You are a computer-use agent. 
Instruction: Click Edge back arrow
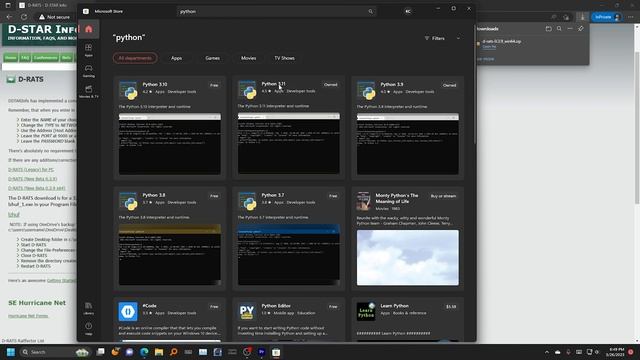click(x=9, y=17)
